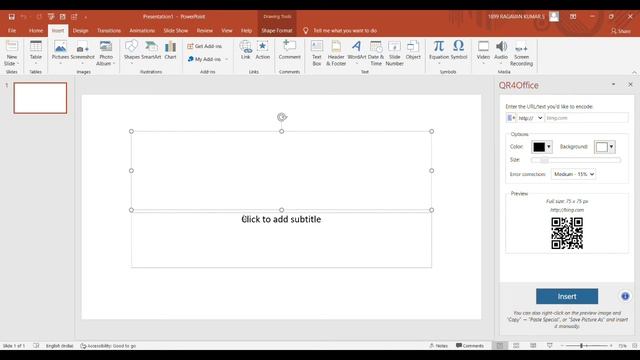Open the Error correction dropdown
This screenshot has height=360, width=640.
(573, 174)
